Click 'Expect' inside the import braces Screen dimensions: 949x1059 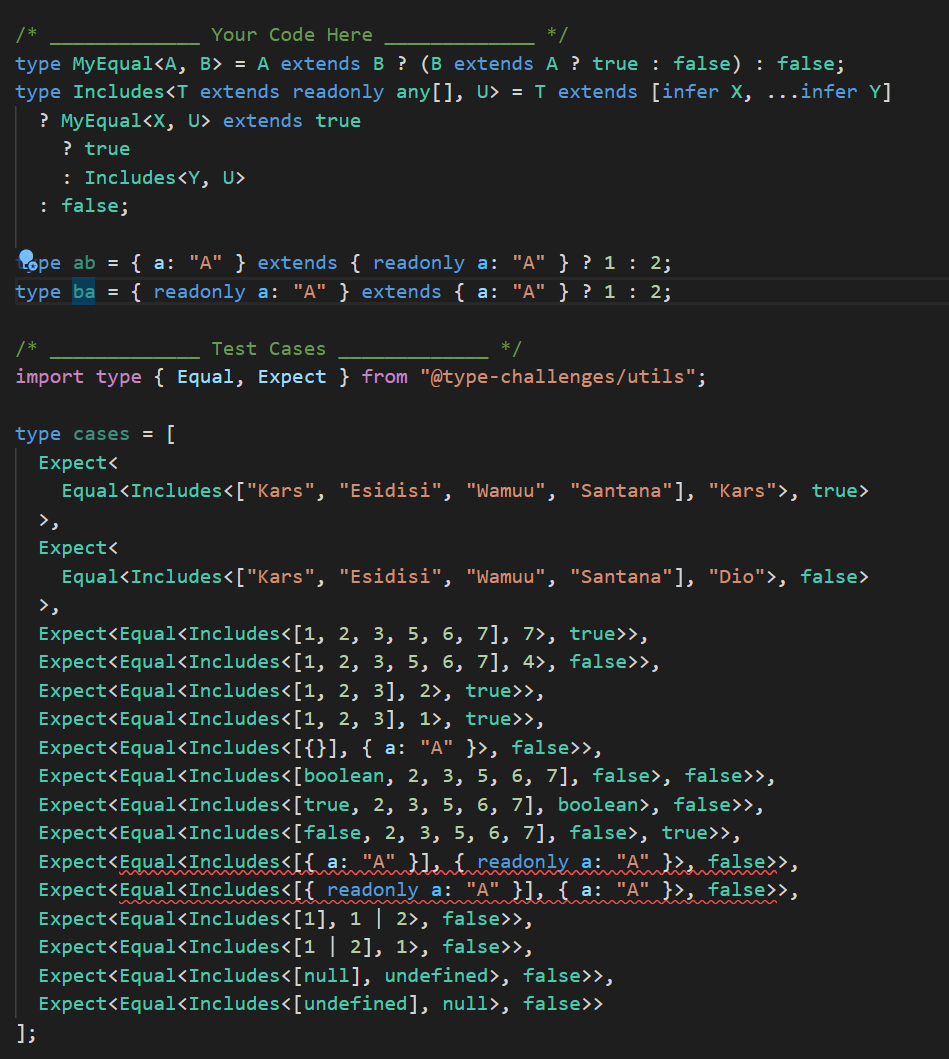pyautogui.click(x=292, y=377)
